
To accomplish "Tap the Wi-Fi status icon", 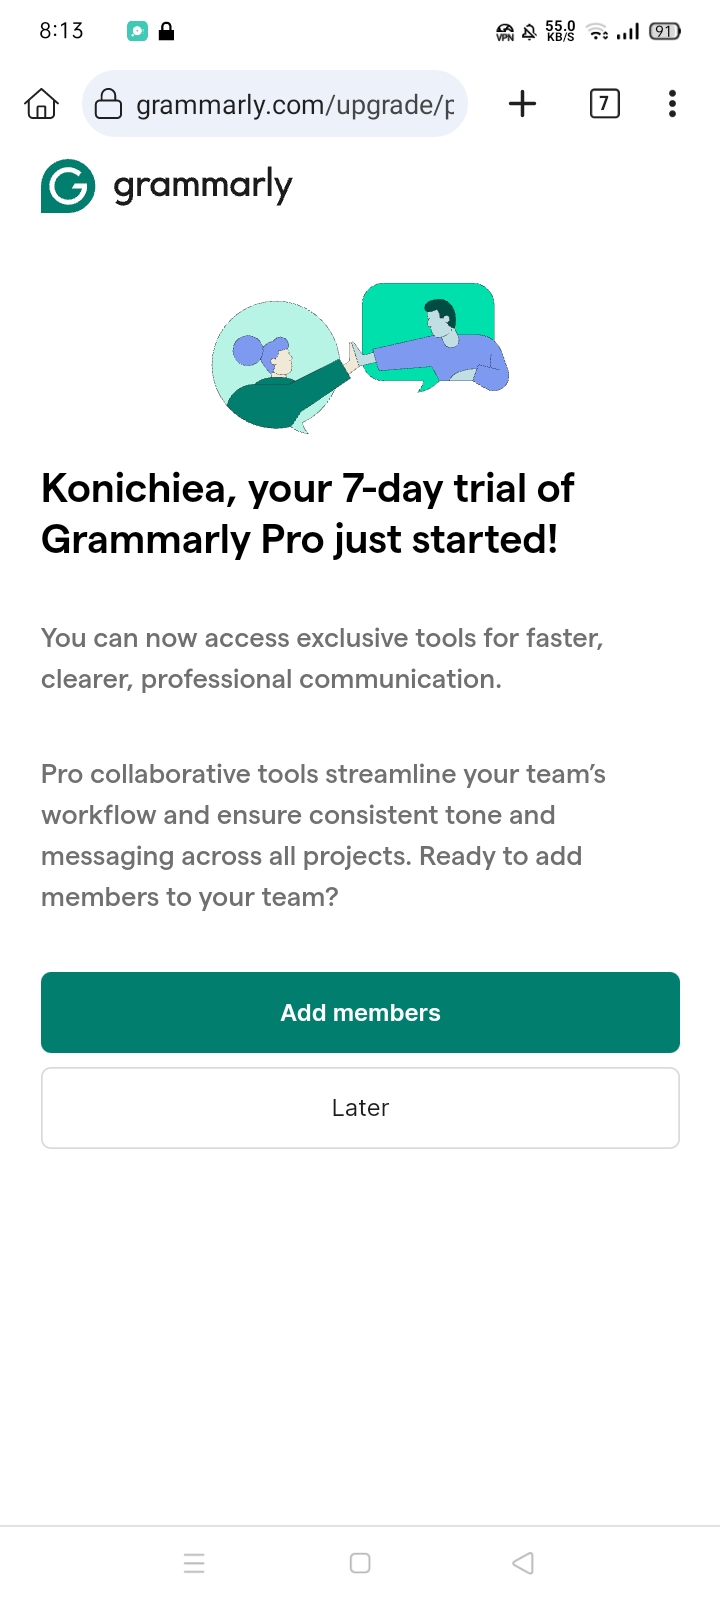I will coord(598,33).
